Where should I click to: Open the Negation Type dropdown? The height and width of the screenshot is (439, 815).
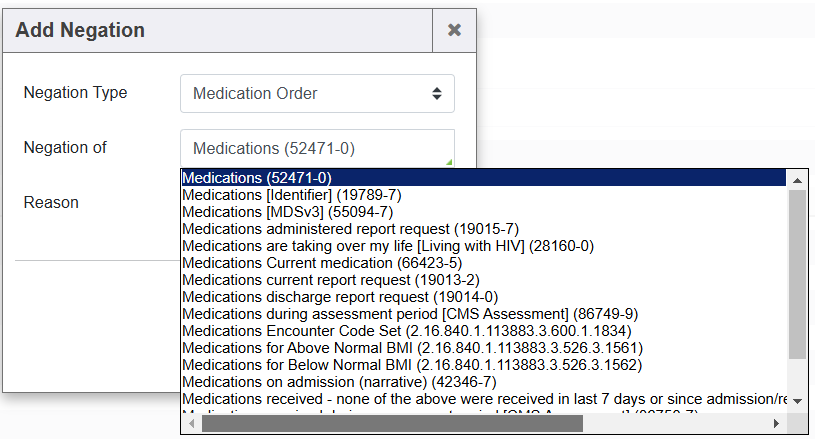coord(317,94)
